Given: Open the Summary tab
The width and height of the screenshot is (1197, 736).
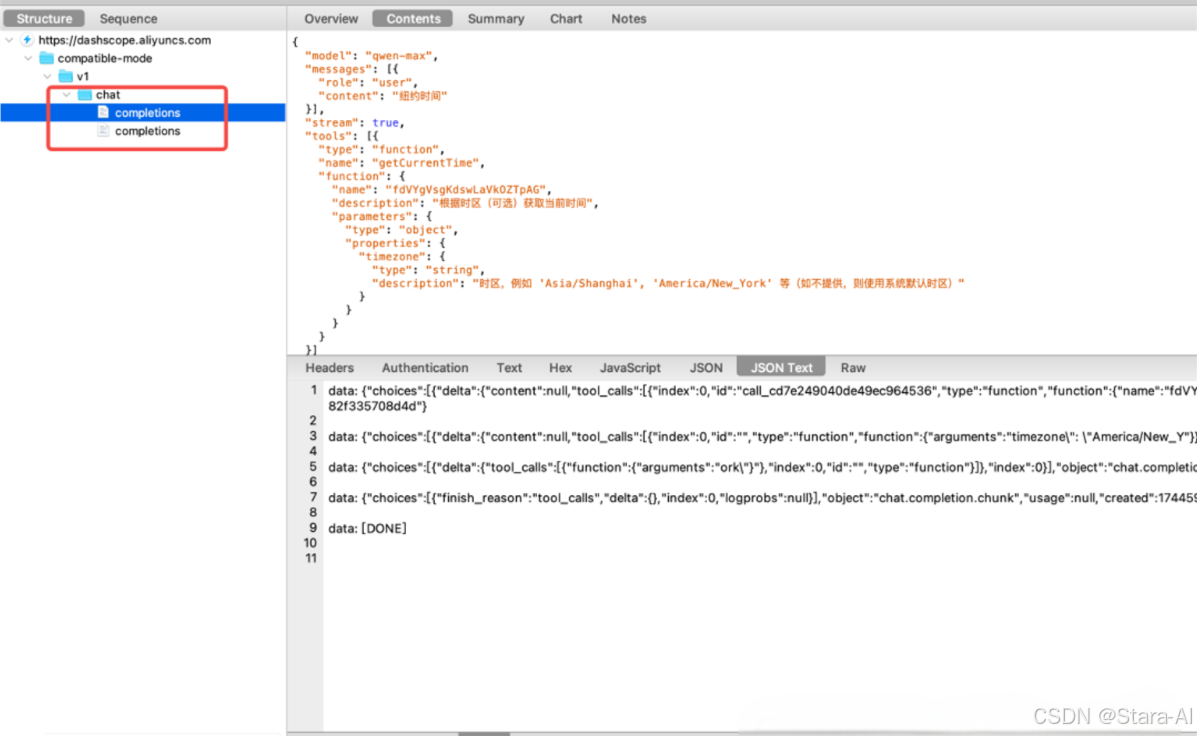Looking at the screenshot, I should (x=495, y=18).
